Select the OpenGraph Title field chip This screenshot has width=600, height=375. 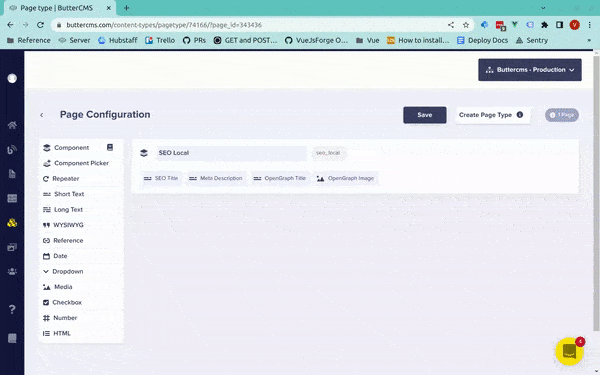(x=280, y=178)
